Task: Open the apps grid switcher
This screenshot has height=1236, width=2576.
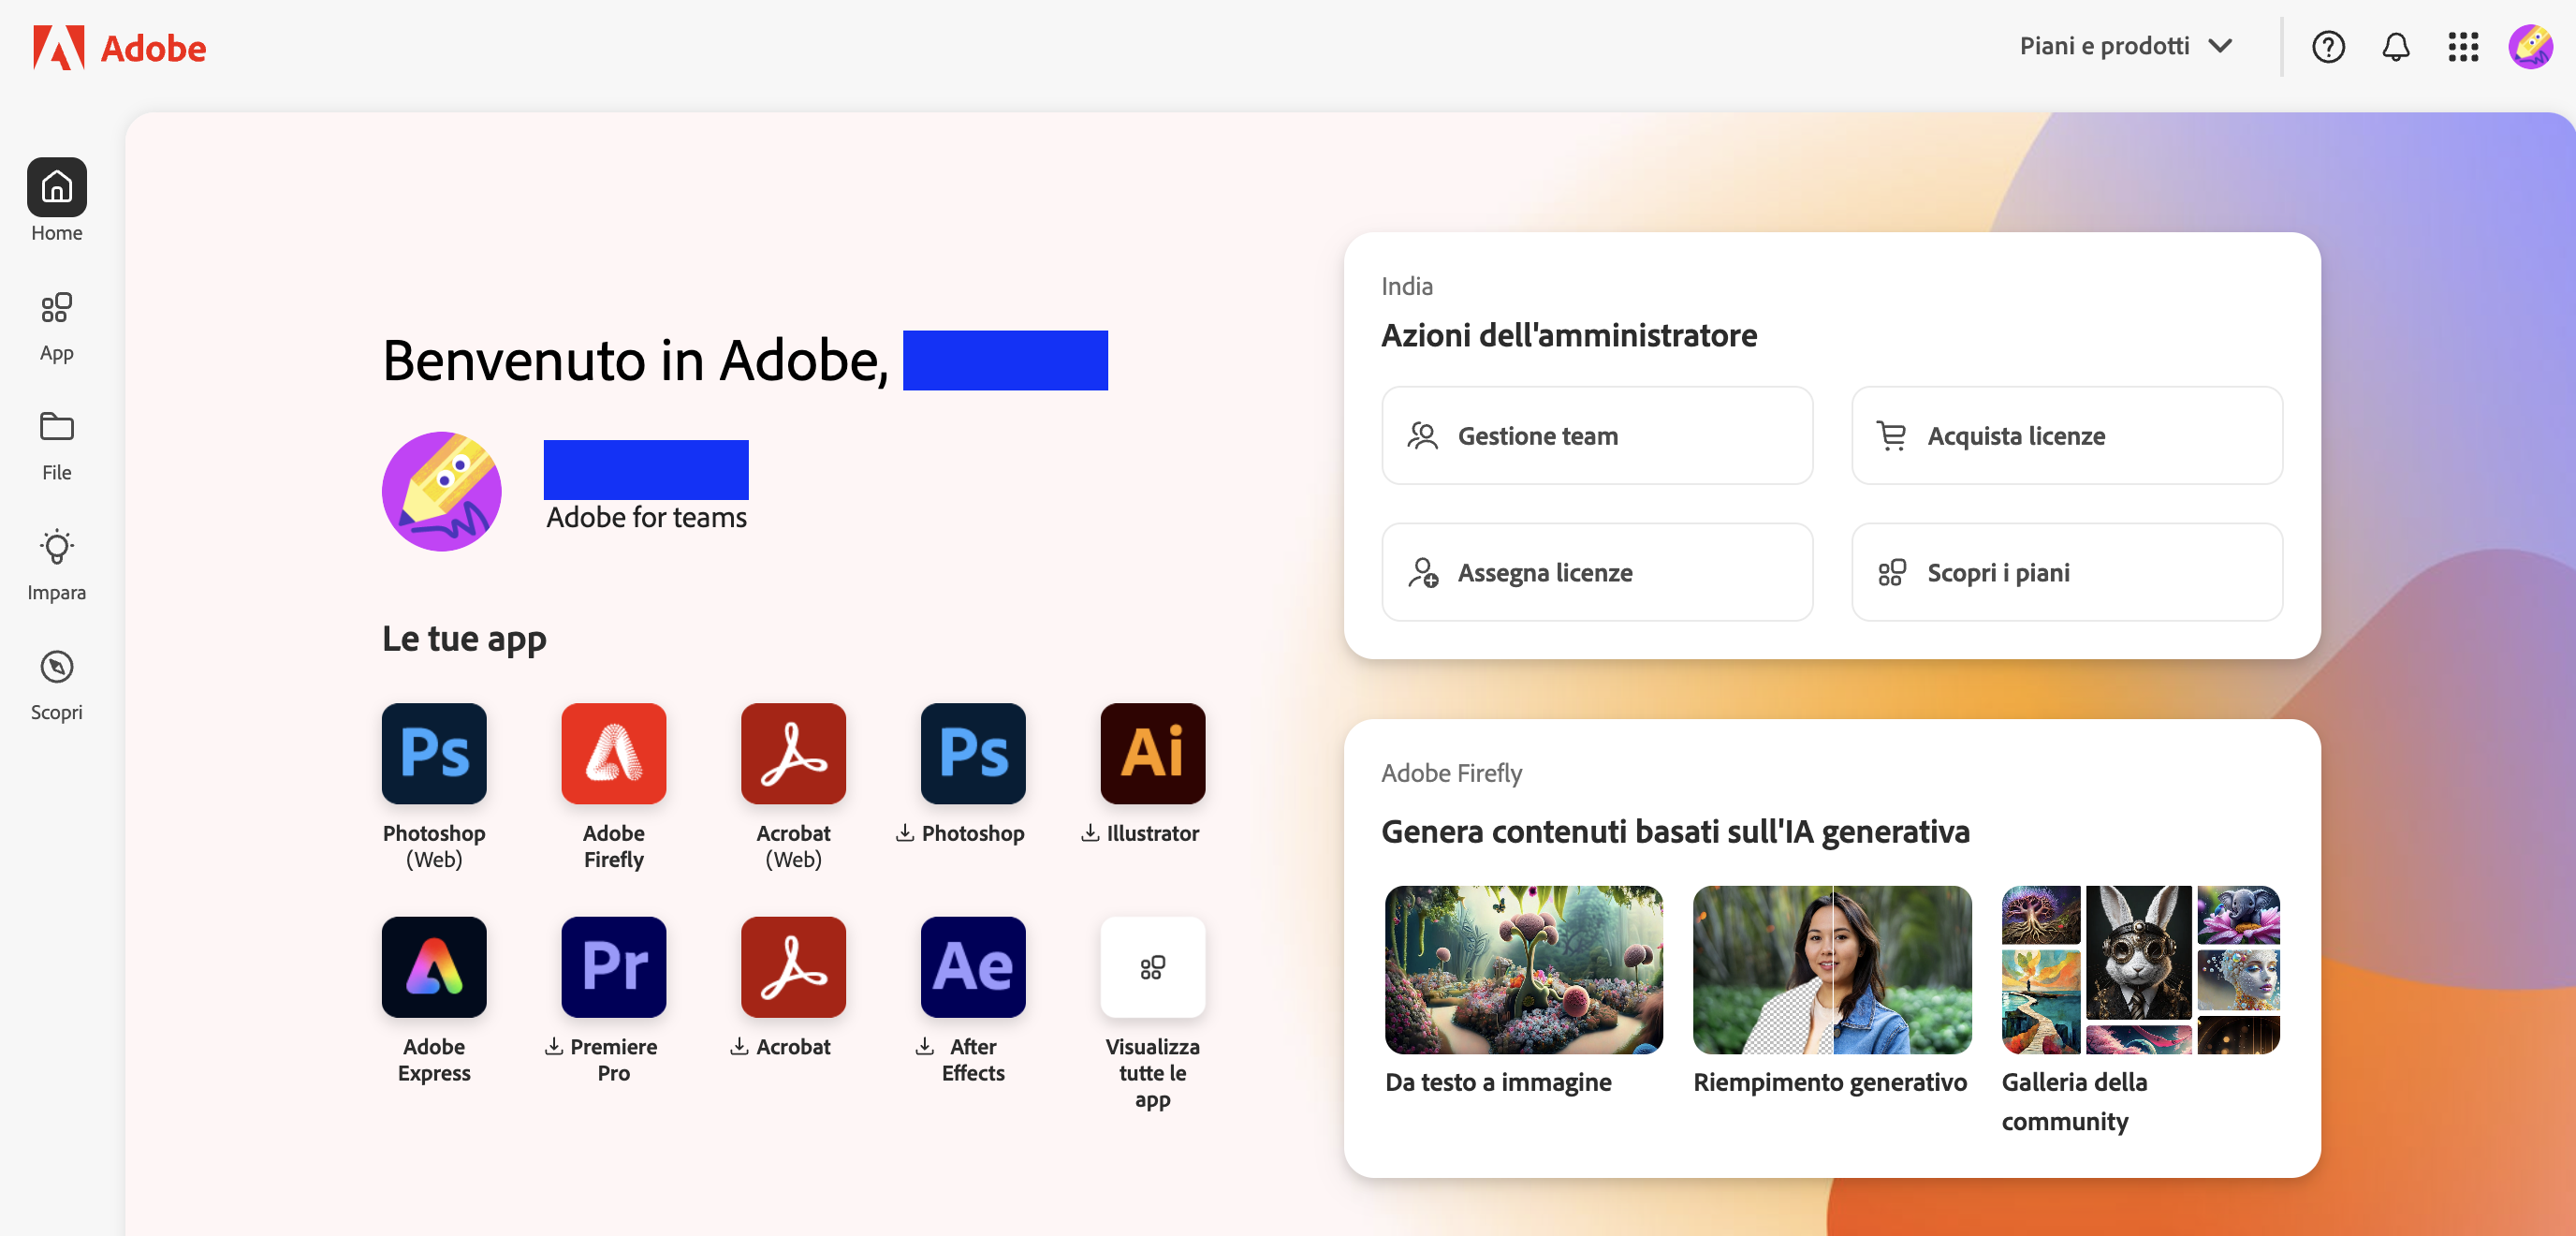Action: point(2463,47)
